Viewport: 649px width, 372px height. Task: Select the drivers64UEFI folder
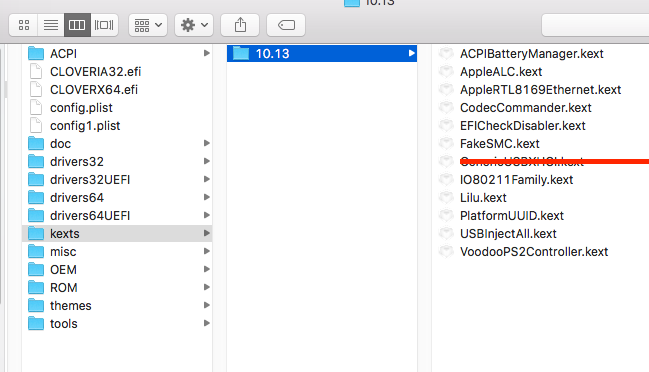[x=117, y=216]
